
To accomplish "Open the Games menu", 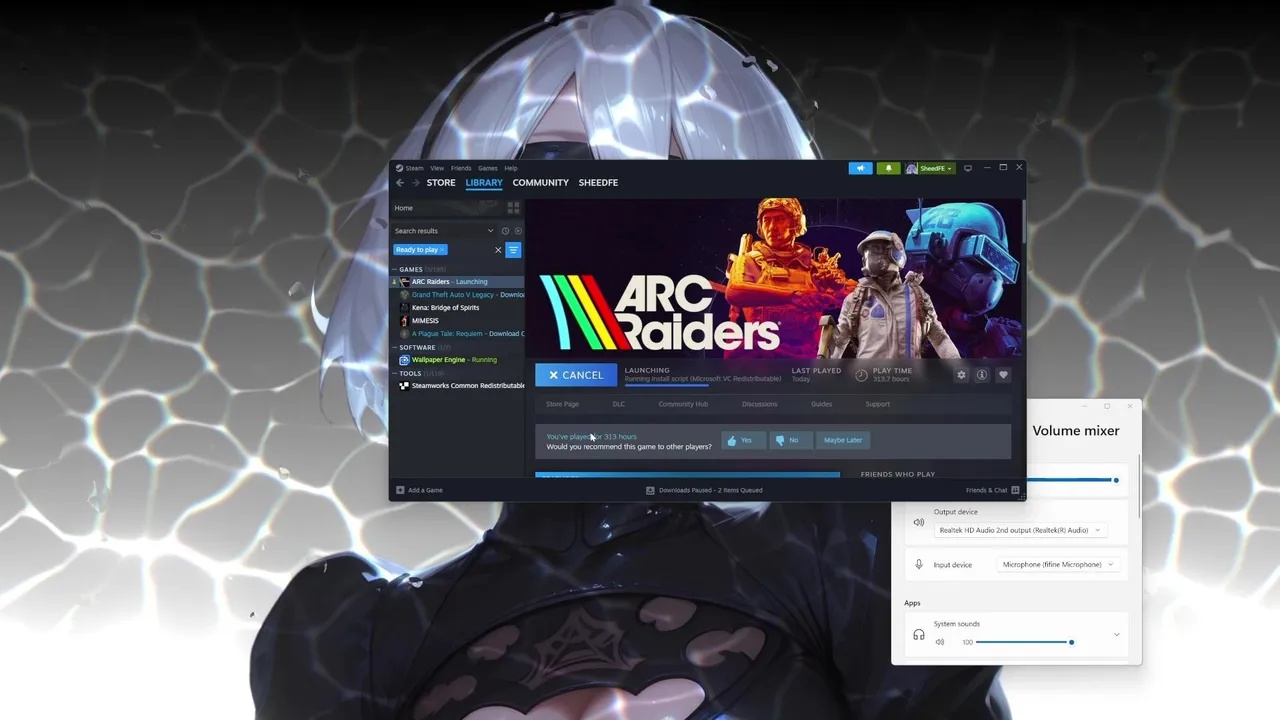I will [x=488, y=168].
